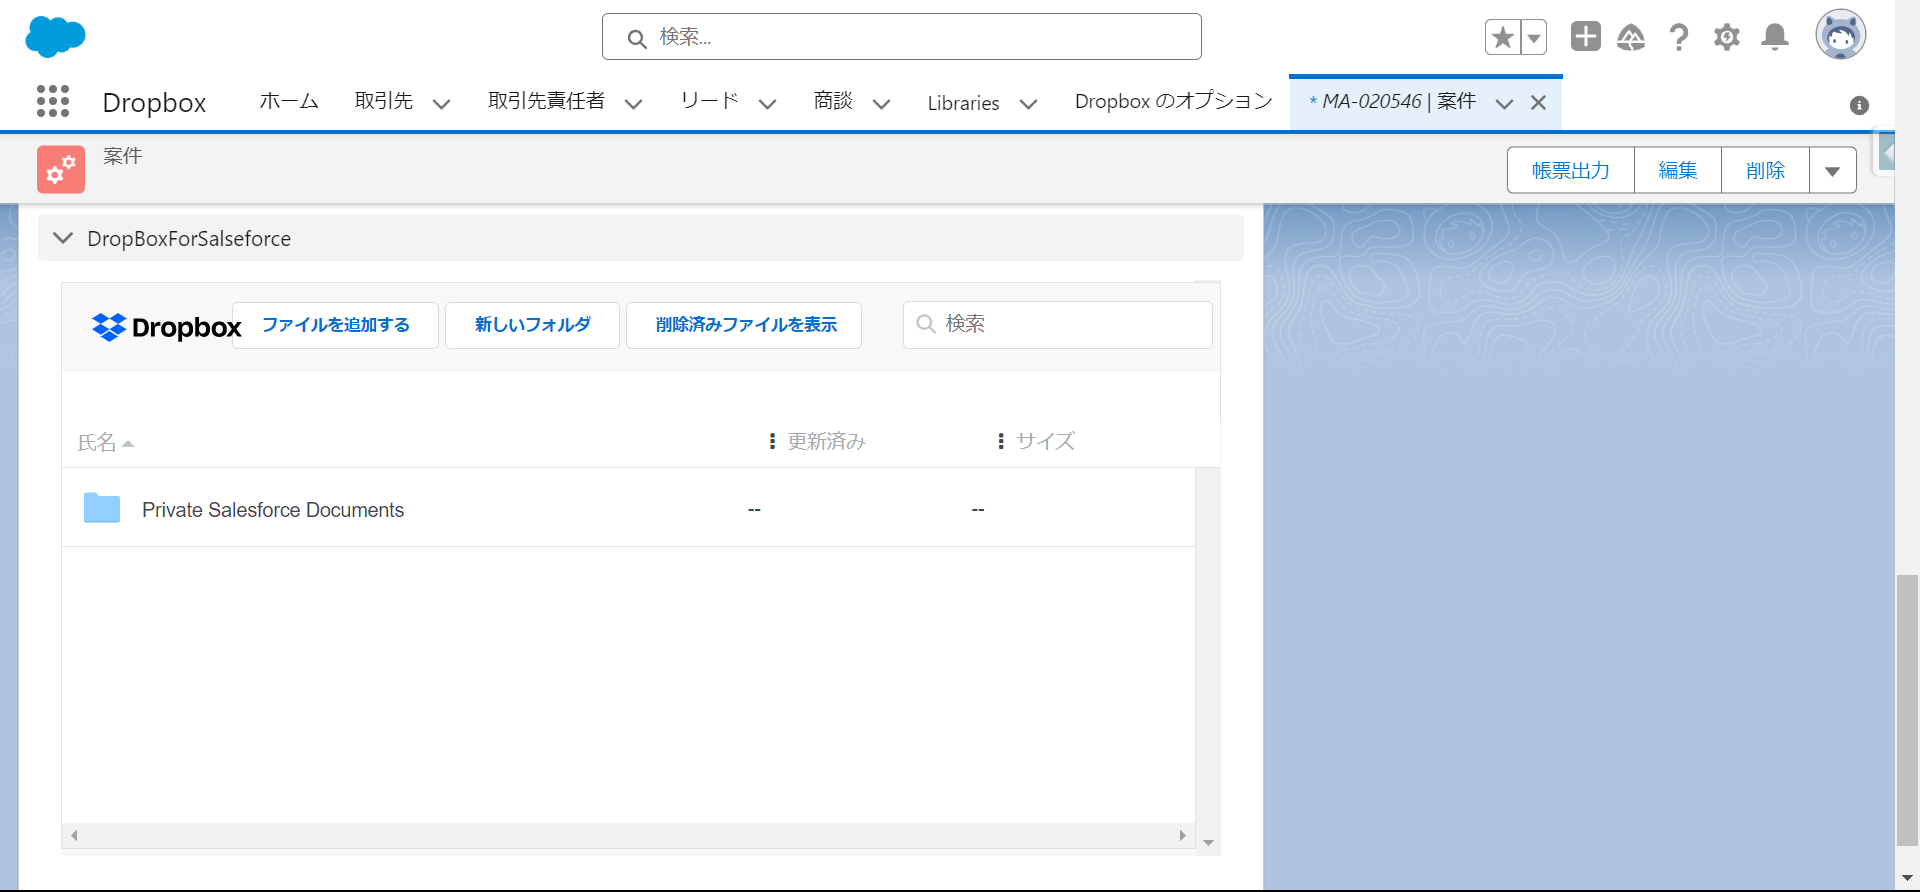Viewport: 1920px width, 892px height.
Task: Open more actions dropdown beside 削除
Action: (1832, 171)
